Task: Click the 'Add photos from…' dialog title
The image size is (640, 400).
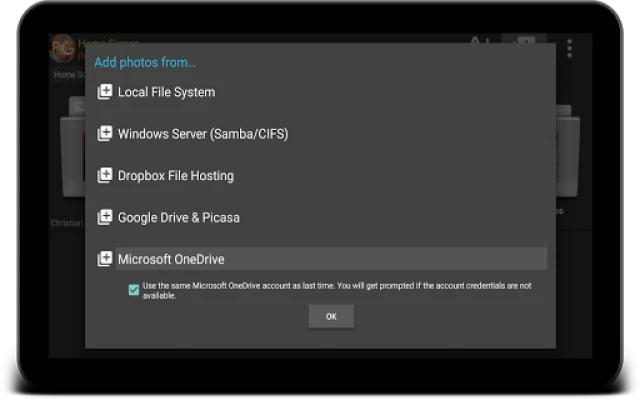Action: coord(145,63)
